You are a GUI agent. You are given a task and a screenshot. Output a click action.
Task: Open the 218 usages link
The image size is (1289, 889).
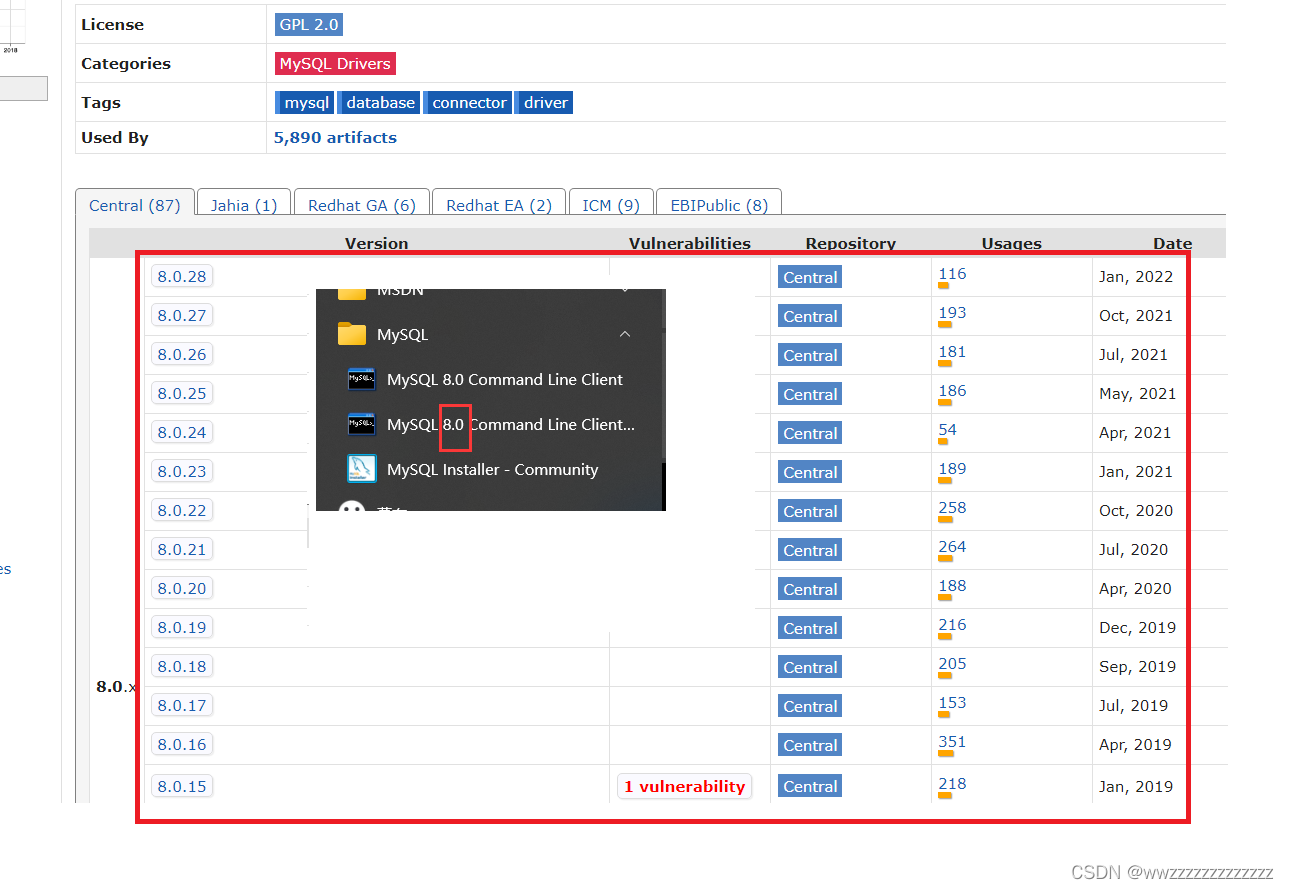click(952, 784)
